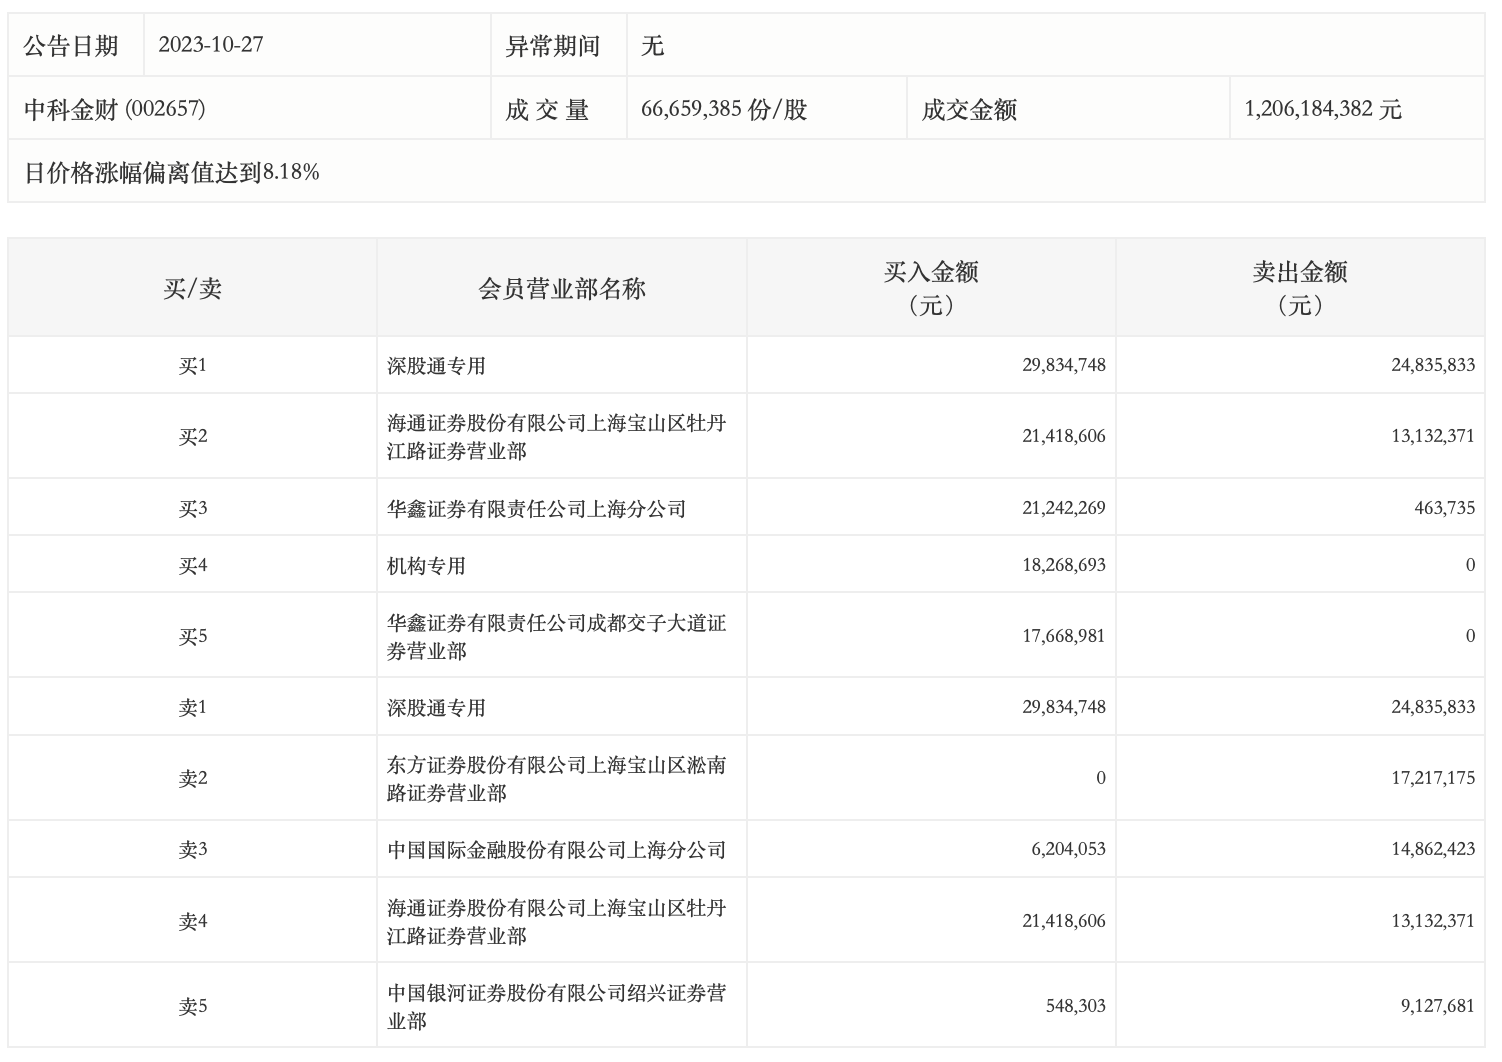Select 中国银河证券 绍兴证券营业部 in the 卖5 row
The width and height of the screenshot is (1502, 1062).
point(556,1007)
